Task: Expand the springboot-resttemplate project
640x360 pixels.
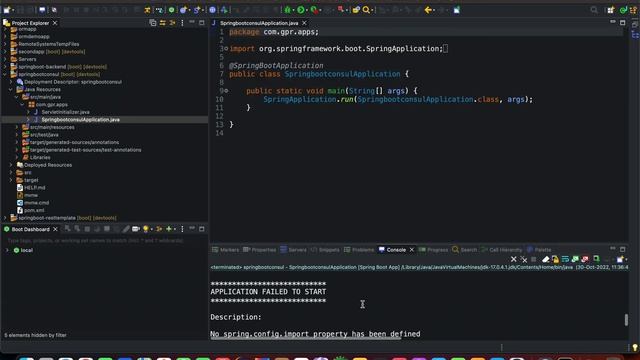Action: point(5,218)
